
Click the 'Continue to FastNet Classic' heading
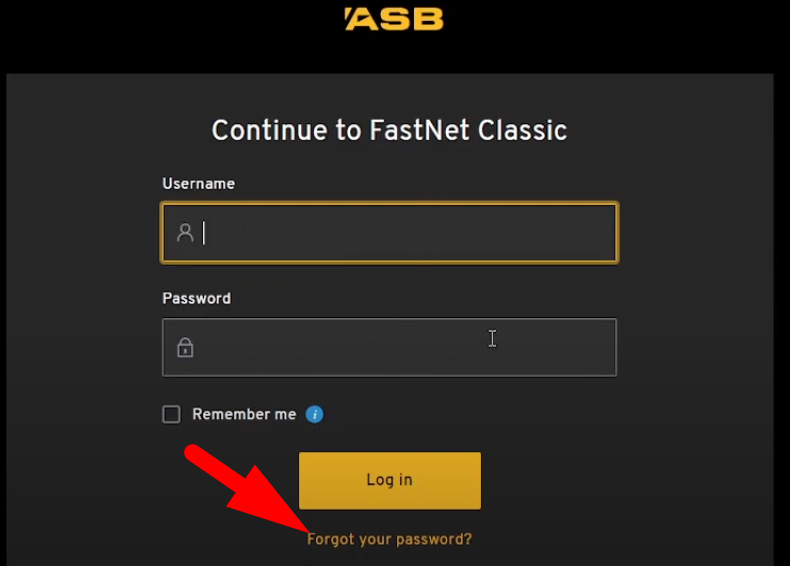pyautogui.click(x=389, y=130)
